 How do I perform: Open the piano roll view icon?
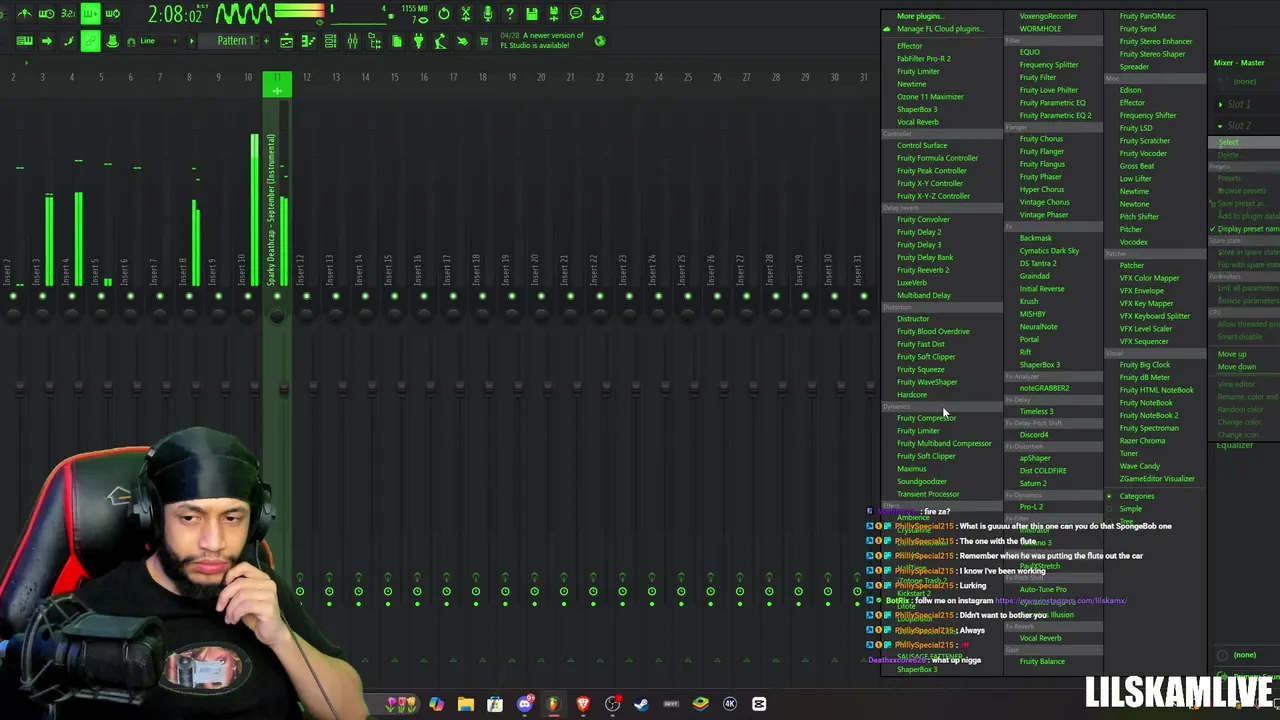click(x=308, y=41)
